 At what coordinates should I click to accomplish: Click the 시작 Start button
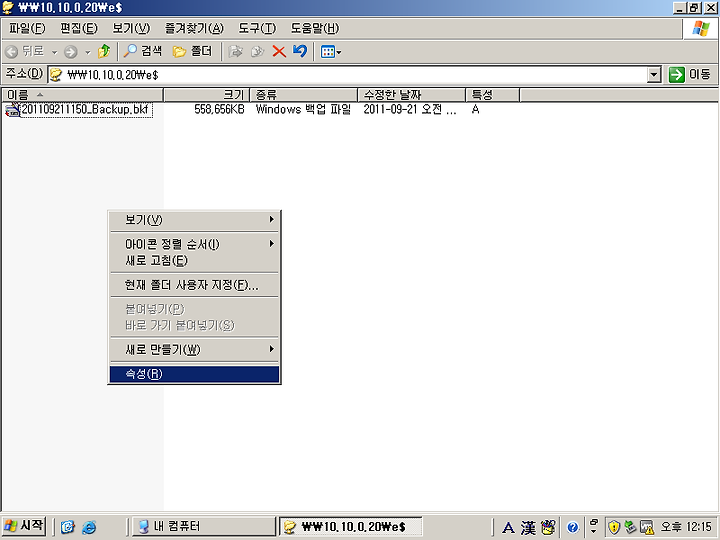24,525
